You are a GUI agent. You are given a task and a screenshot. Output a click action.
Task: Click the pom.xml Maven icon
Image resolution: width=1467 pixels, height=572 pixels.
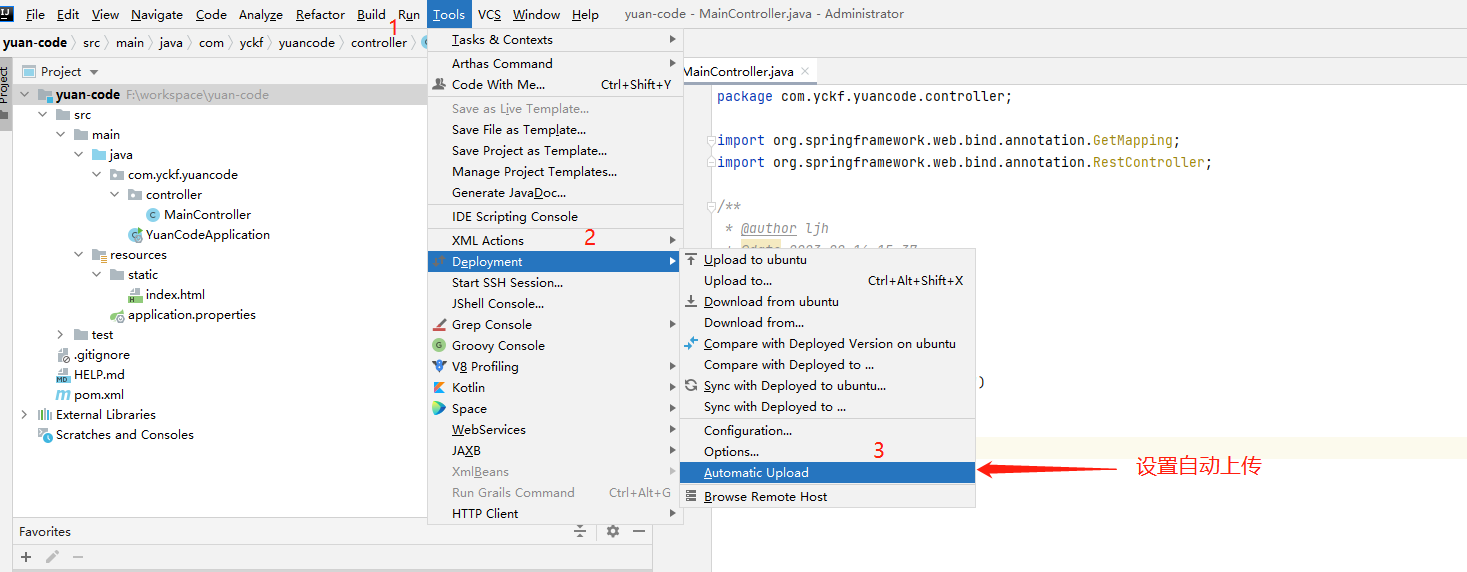[x=63, y=395]
